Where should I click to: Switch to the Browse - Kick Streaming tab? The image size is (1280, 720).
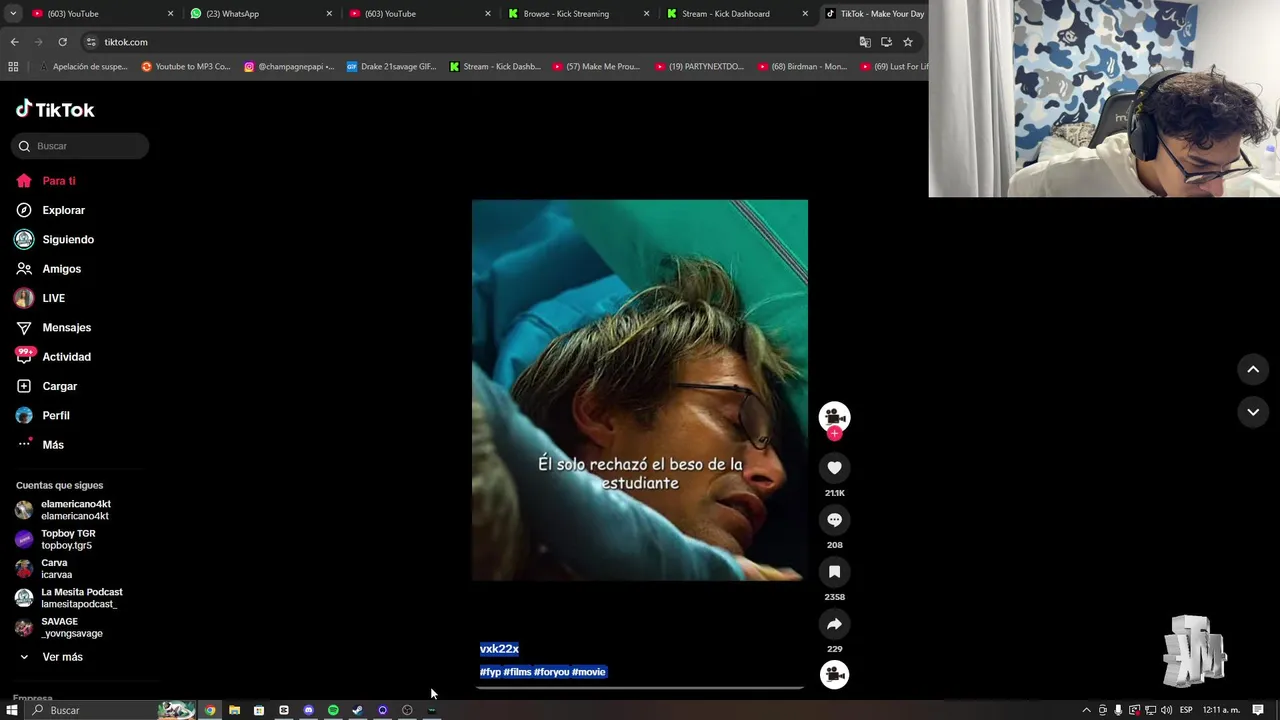576,14
